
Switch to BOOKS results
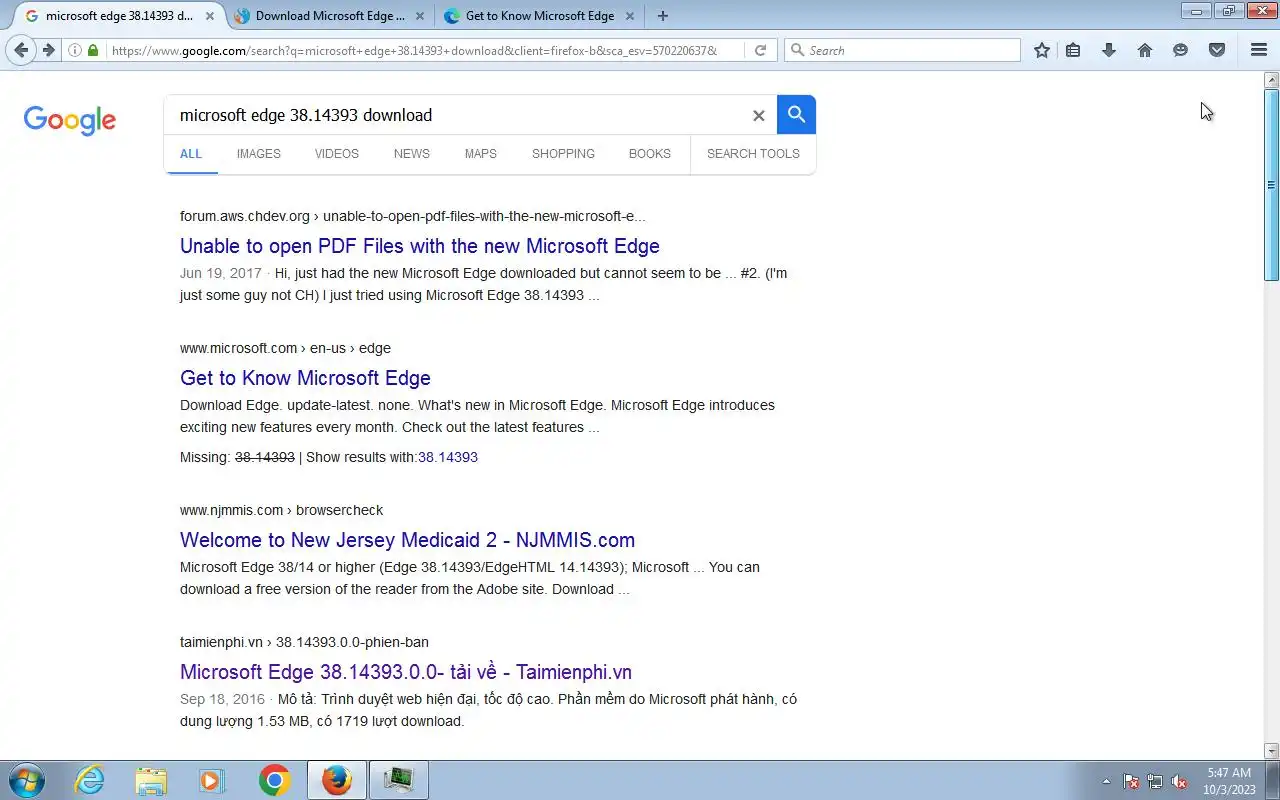pos(650,154)
